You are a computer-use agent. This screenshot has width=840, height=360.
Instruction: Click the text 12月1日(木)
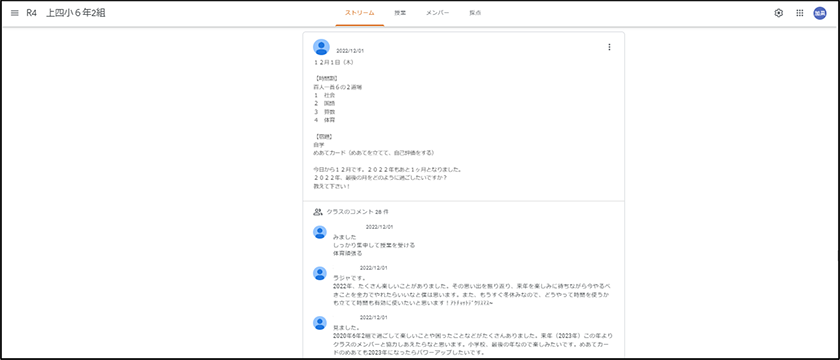[x=333, y=62]
